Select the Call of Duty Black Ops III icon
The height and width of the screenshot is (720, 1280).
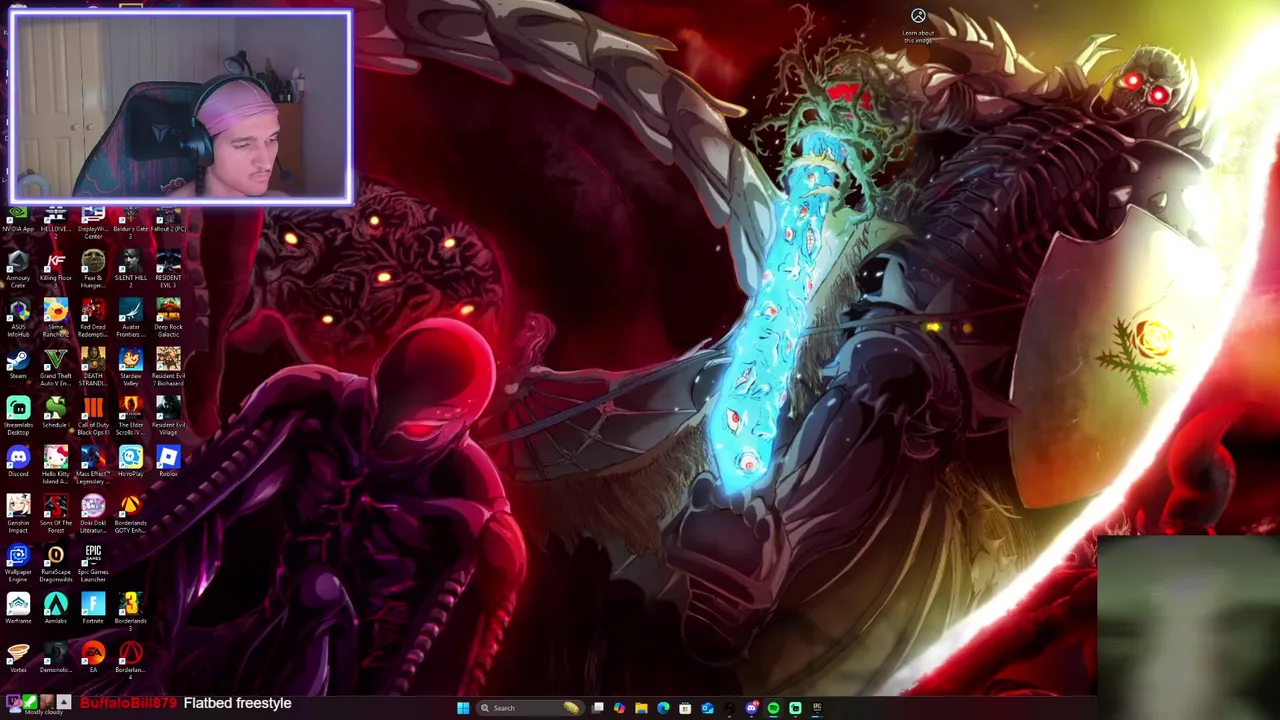click(93, 415)
